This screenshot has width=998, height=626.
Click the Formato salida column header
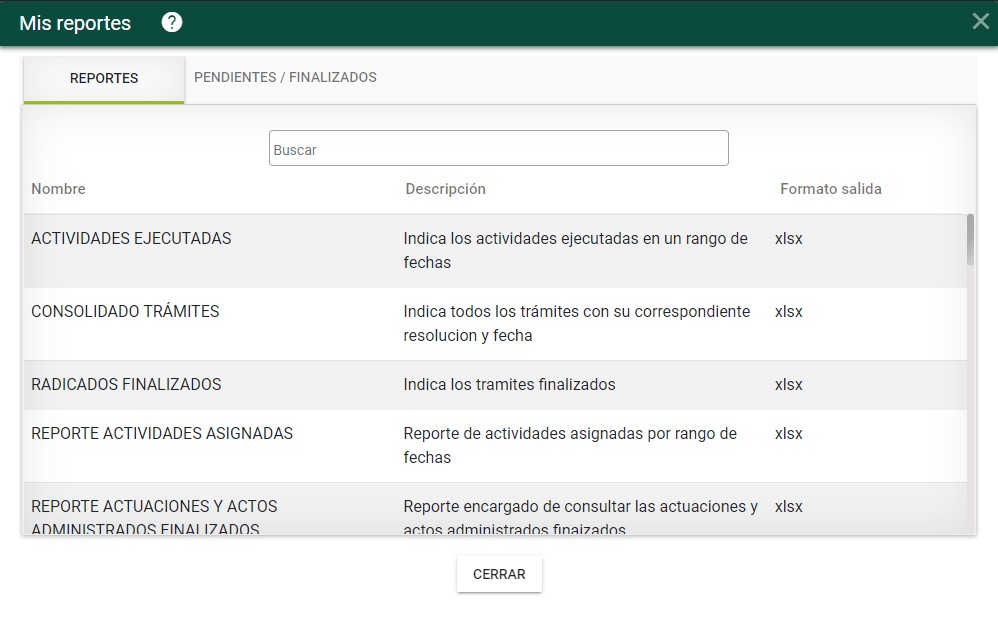(x=831, y=189)
